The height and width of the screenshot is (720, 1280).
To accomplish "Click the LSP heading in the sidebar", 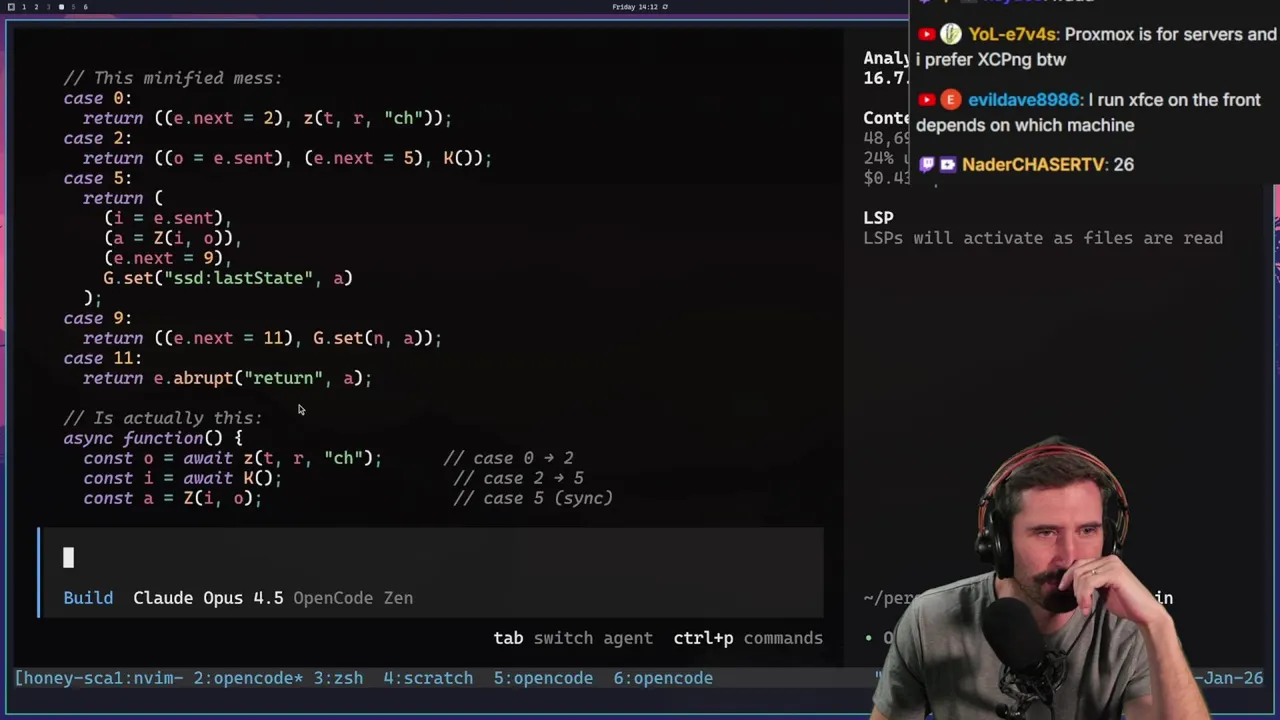I will (x=878, y=218).
